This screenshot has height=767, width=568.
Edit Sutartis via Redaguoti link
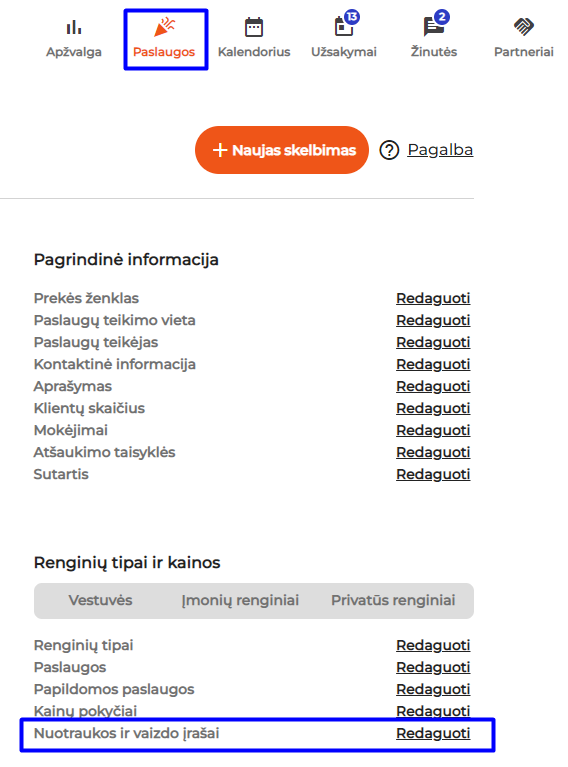[433, 474]
